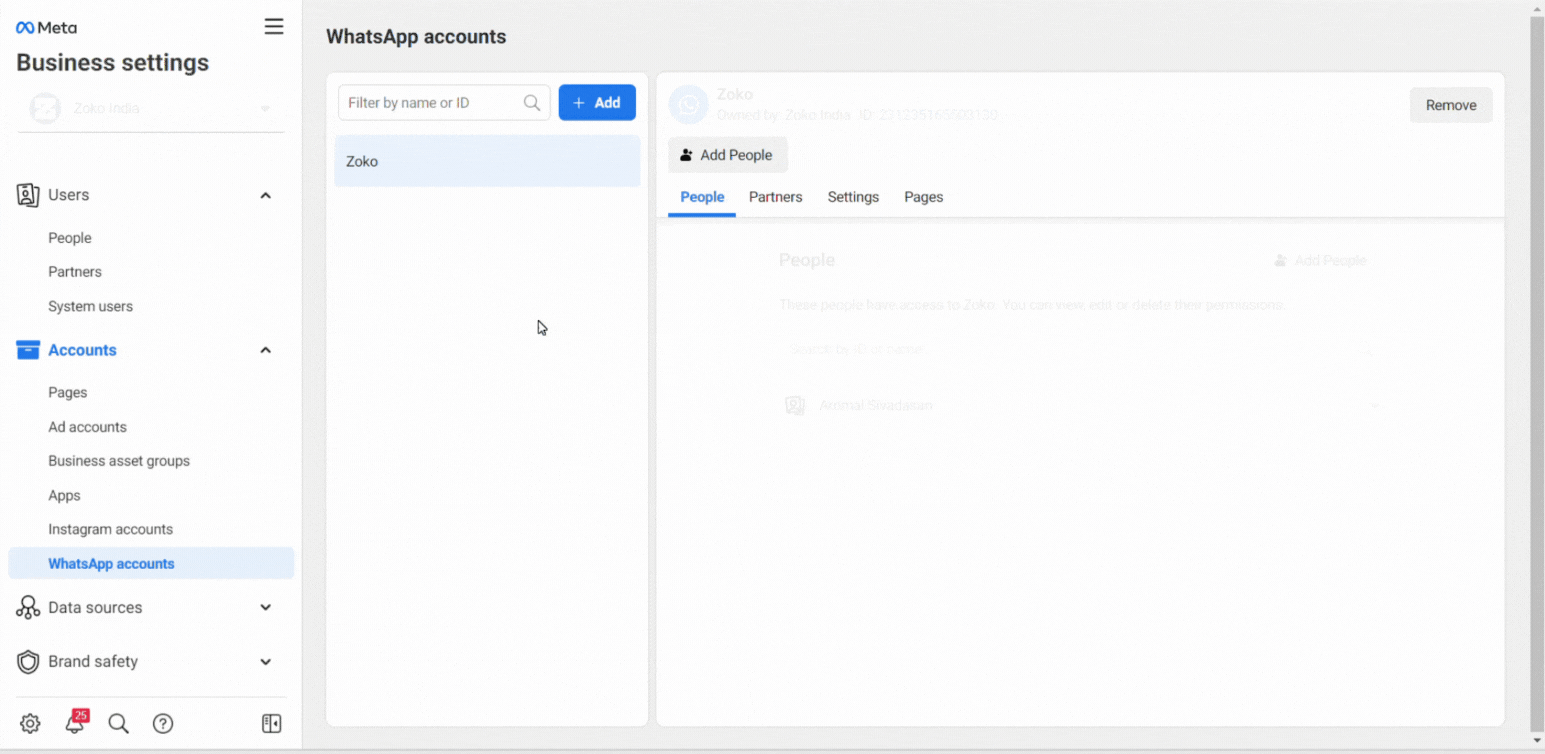Click the Users section icon
The image size is (1545, 754).
point(28,195)
